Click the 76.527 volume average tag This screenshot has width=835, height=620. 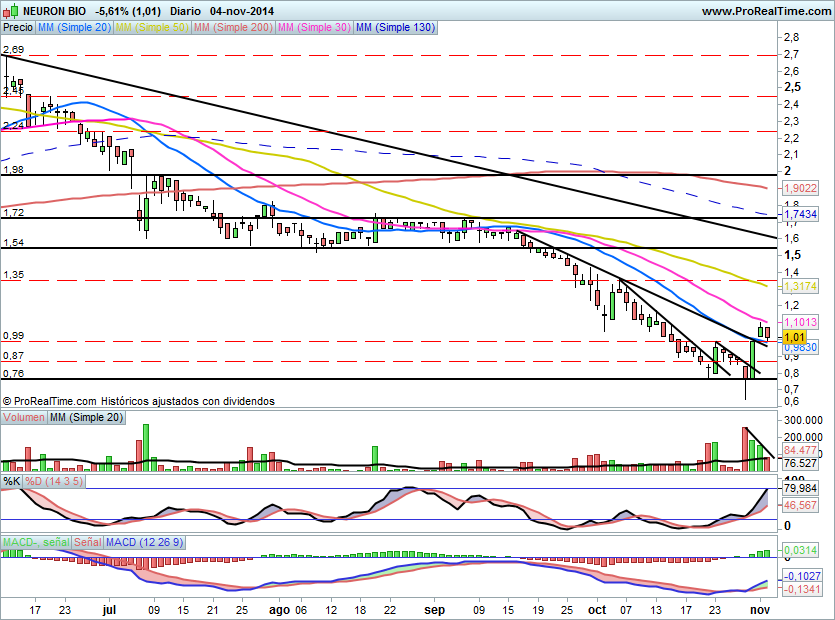[800, 463]
